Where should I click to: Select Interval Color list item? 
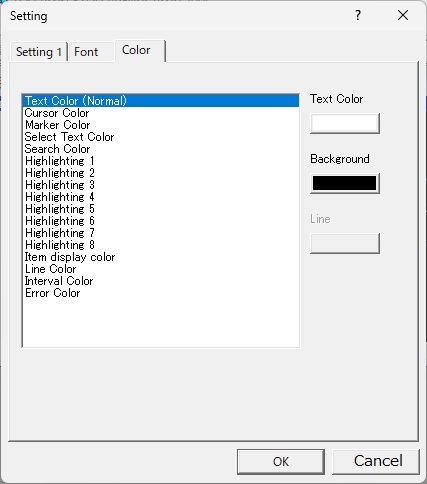160,281
